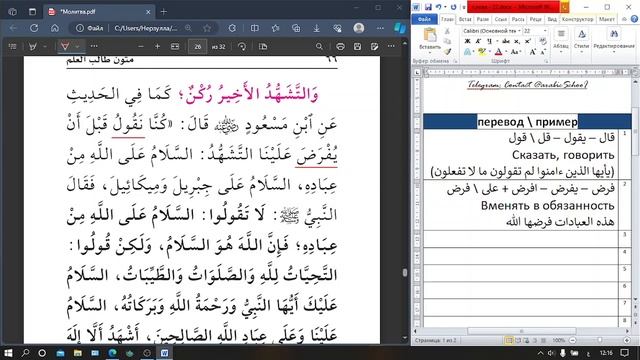Apply red font color
Screen dimensions: 640x360
(498, 52)
